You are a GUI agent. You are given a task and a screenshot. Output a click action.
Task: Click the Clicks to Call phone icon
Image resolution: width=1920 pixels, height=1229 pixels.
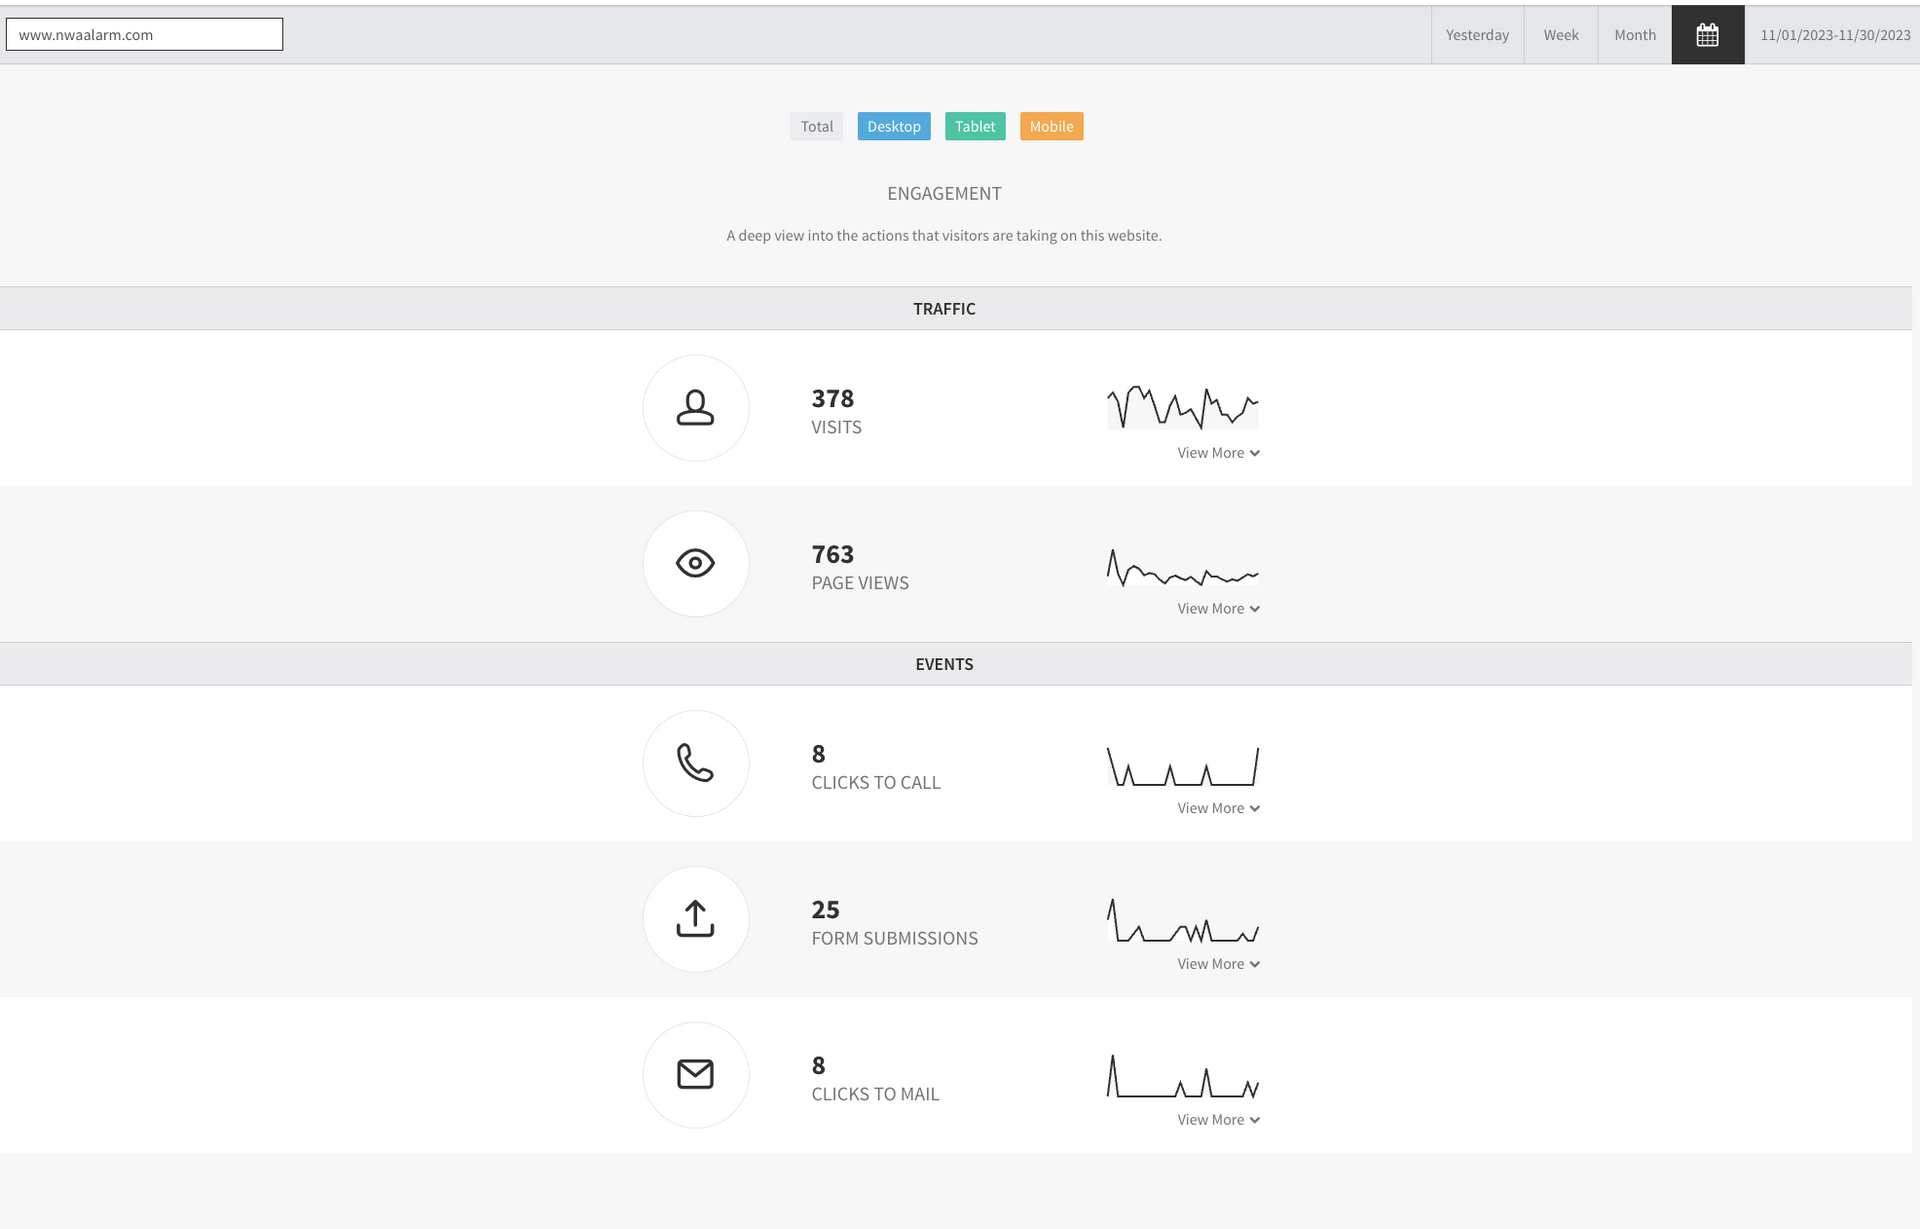click(695, 763)
